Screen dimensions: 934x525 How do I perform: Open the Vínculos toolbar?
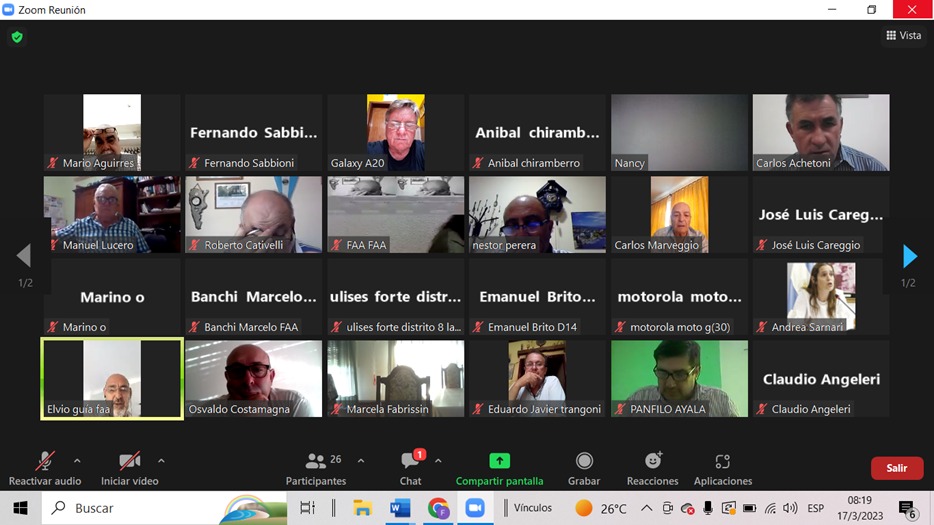533,508
